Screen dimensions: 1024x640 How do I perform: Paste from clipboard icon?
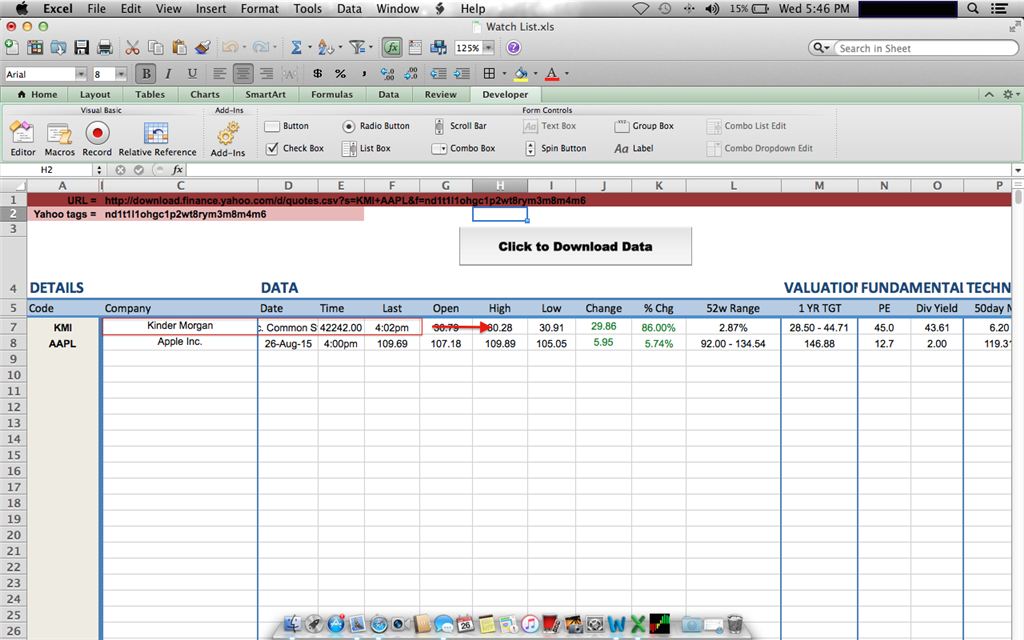pyautogui.click(x=179, y=47)
